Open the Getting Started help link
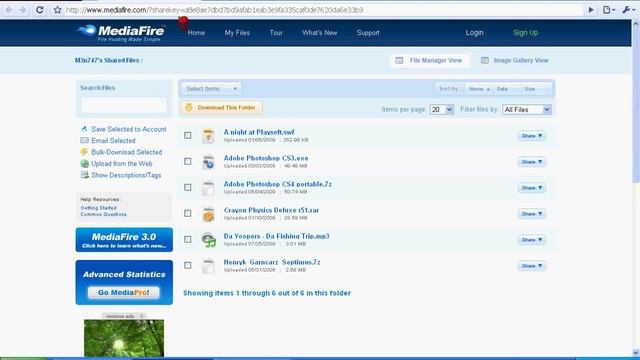This screenshot has height=360, width=640. (98, 208)
